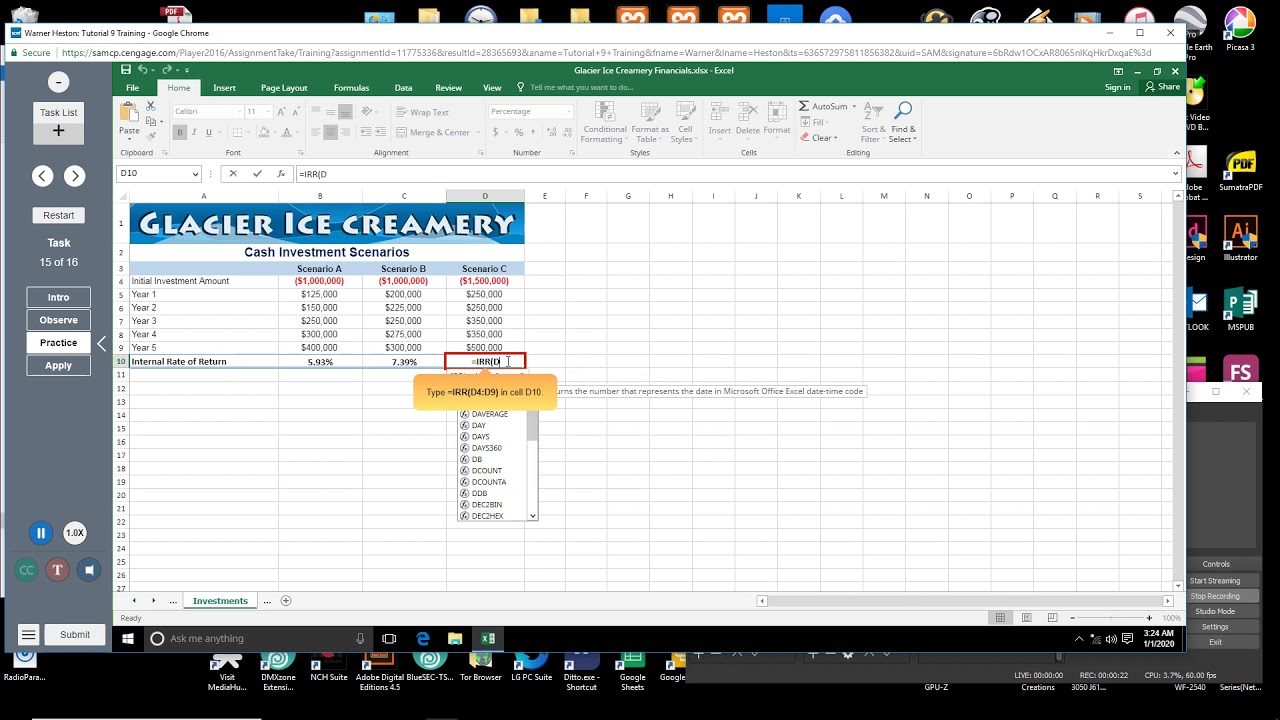This screenshot has height=720, width=1280.
Task: Open the File menu tab
Action: (132, 88)
